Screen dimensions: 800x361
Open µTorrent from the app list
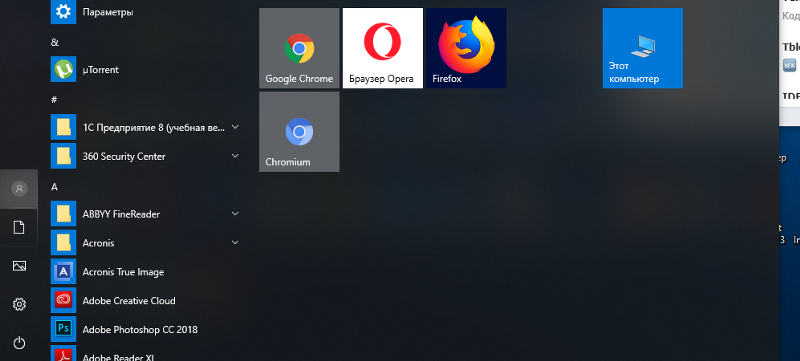[x=145, y=69]
